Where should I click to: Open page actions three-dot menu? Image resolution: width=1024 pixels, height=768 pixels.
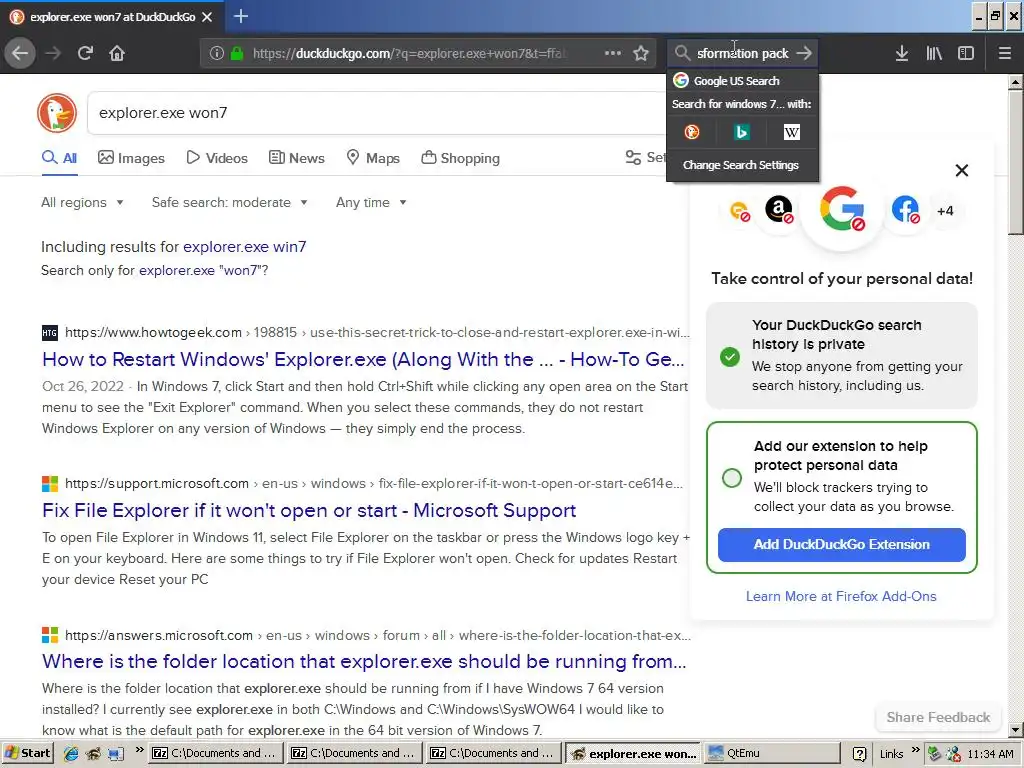pos(613,53)
